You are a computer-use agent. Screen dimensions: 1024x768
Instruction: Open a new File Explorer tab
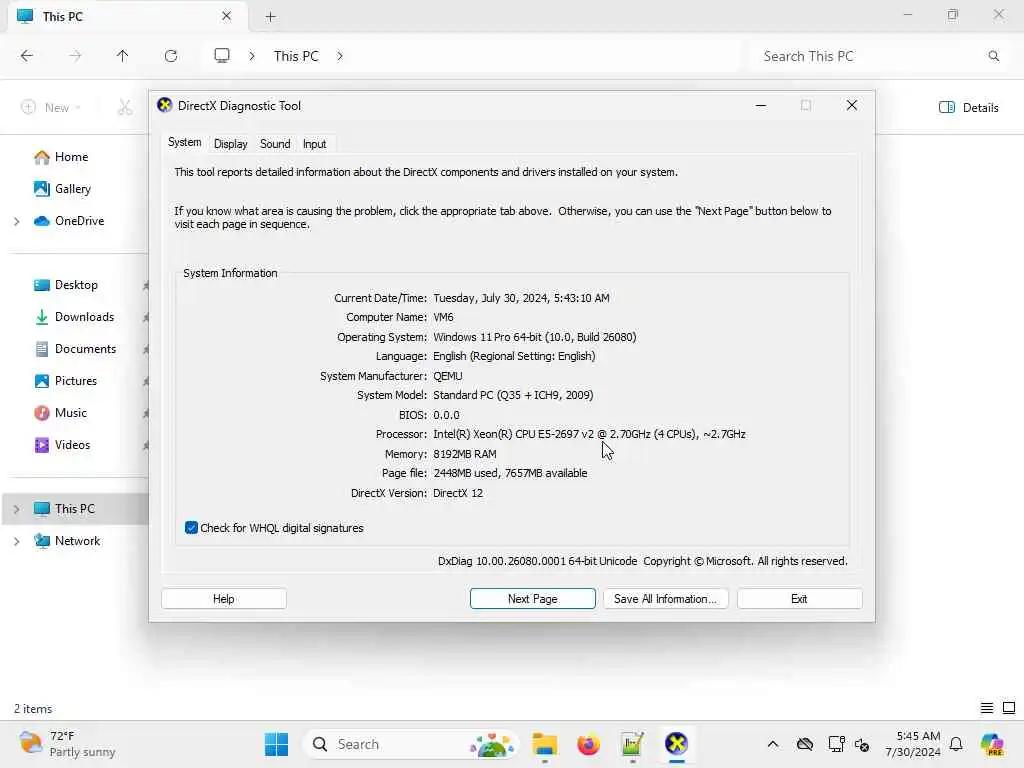tap(270, 16)
